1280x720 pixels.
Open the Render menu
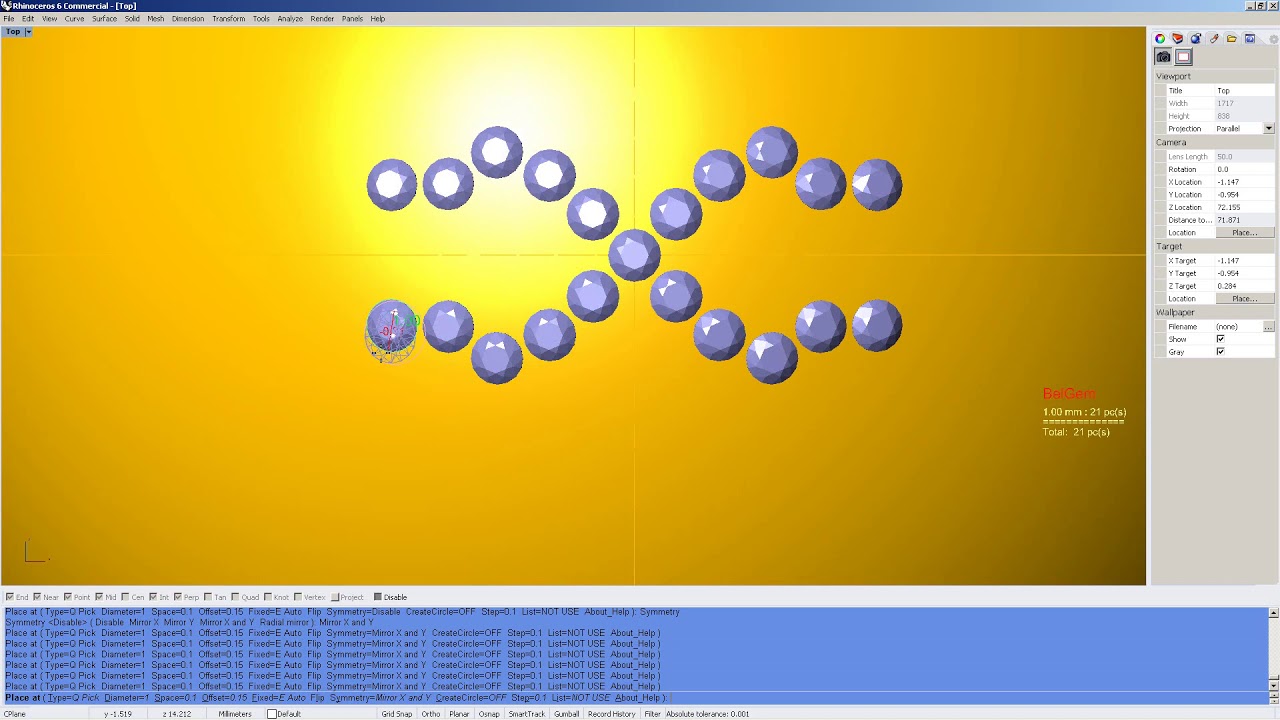(322, 19)
